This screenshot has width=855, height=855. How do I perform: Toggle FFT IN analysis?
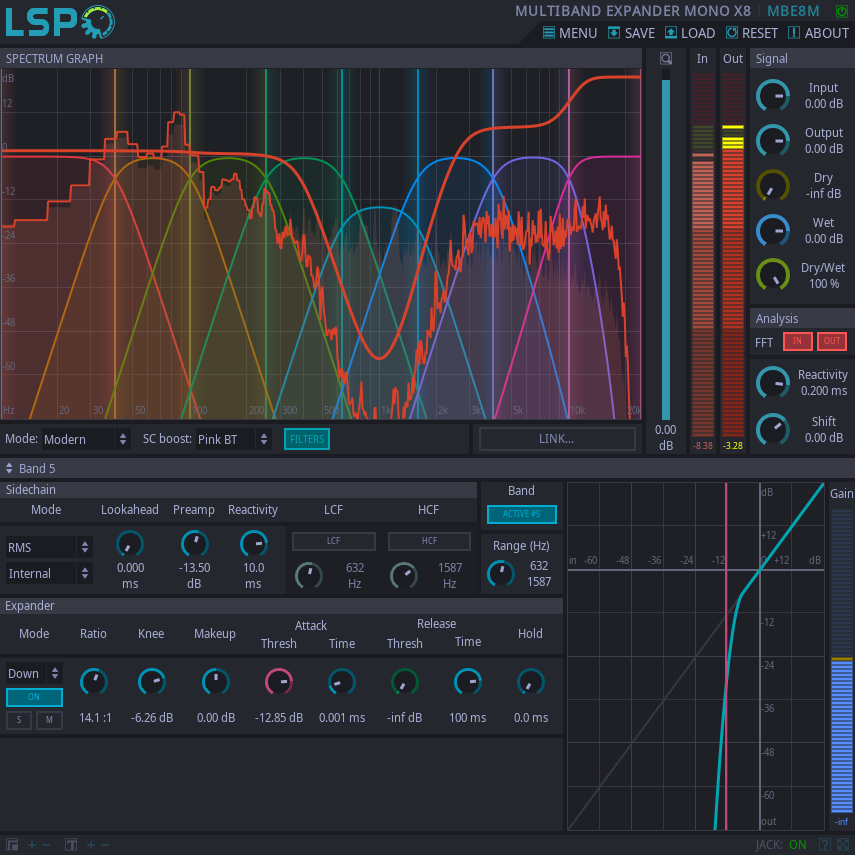[797, 341]
